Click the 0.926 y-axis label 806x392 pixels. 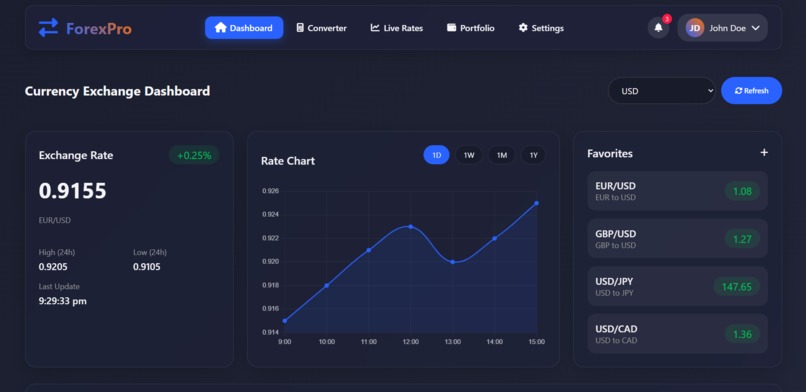click(270, 191)
